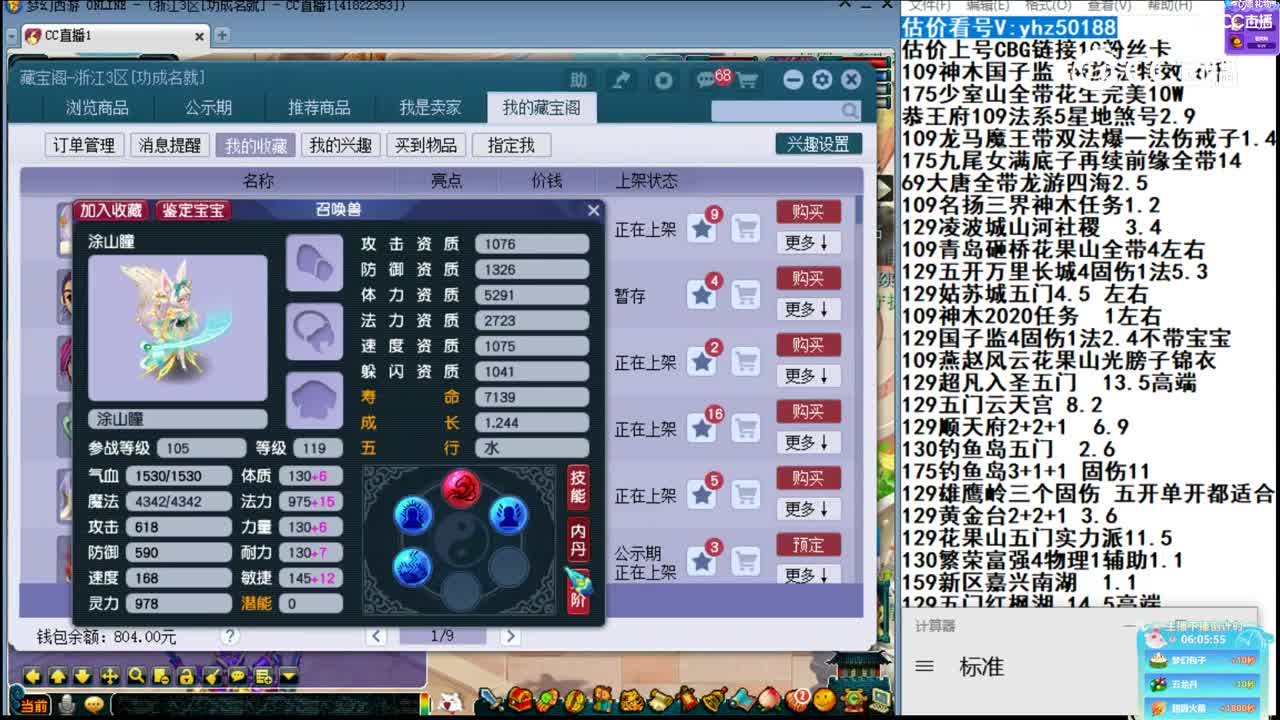Click the broom clear icon in bottom toolbar
Image resolution: width=1280 pixels, height=720 pixels.
[212, 676]
